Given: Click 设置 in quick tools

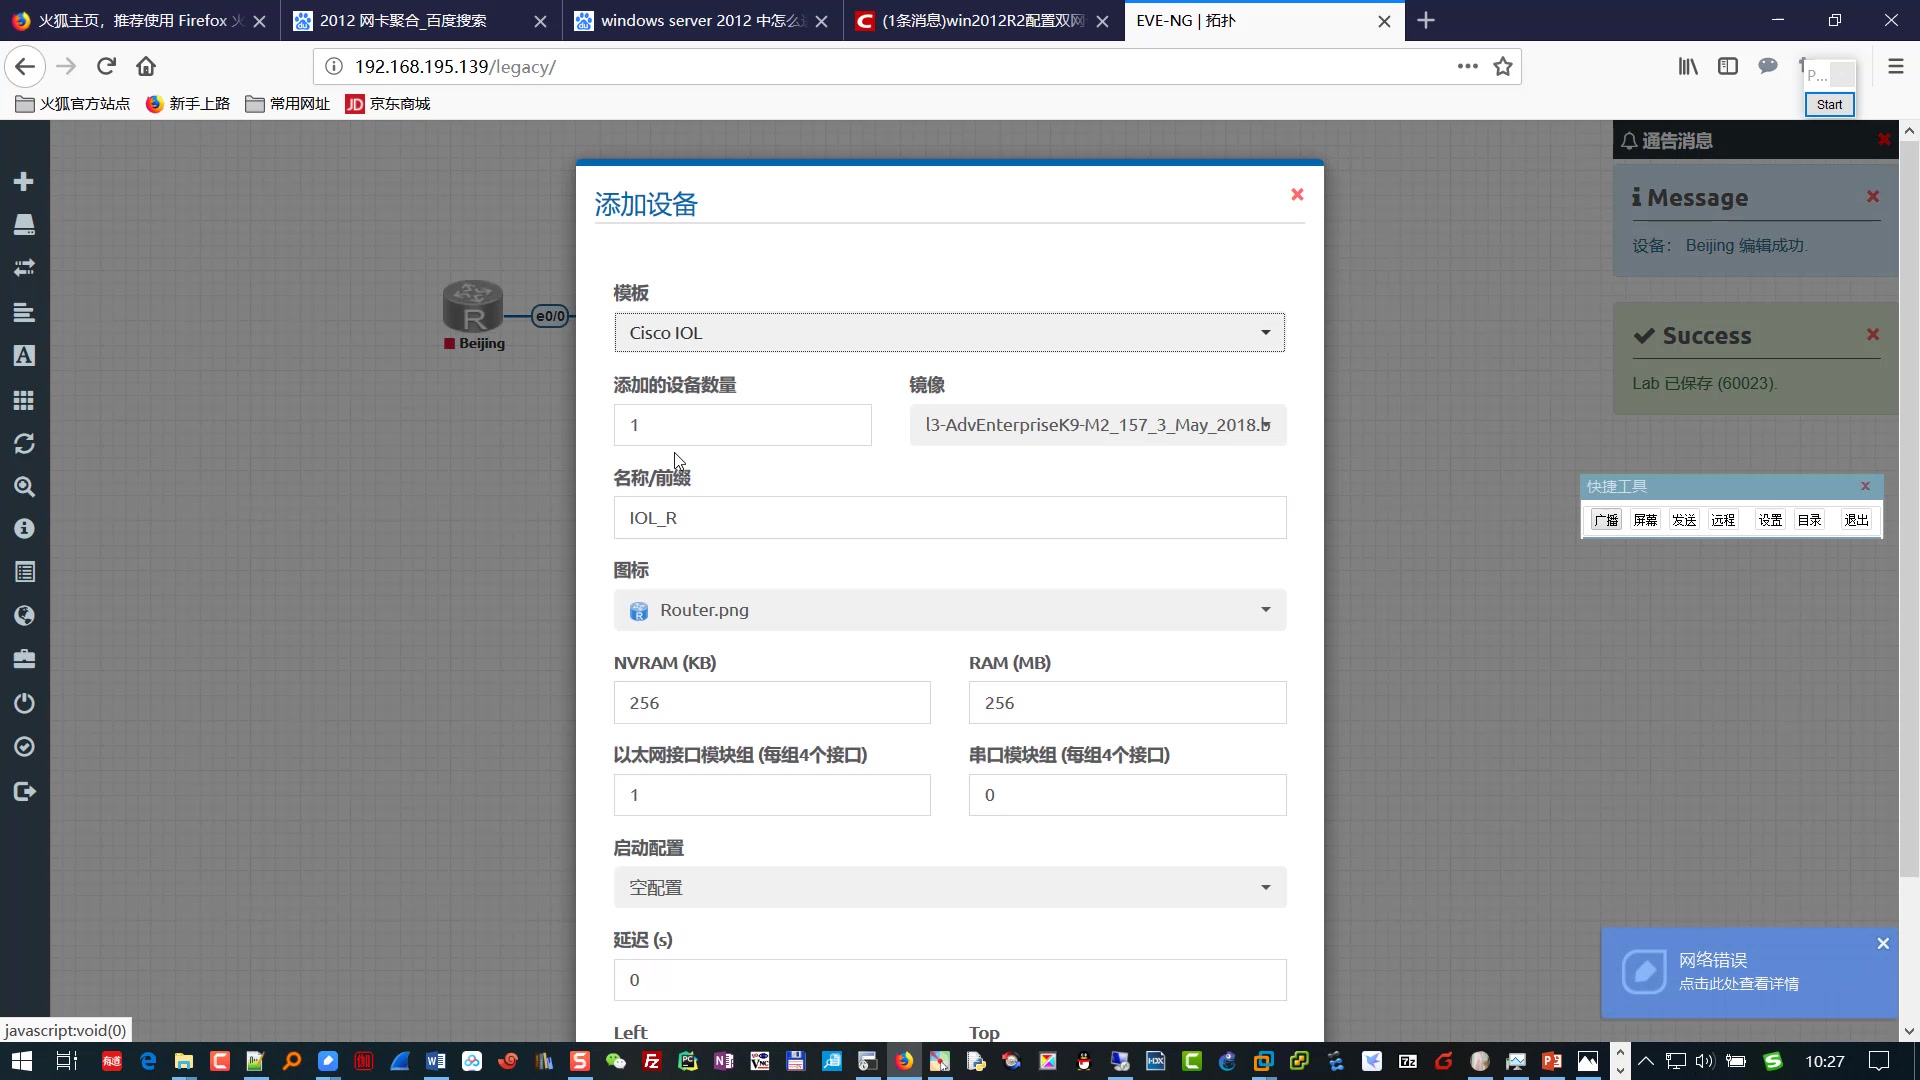Looking at the screenshot, I should 1771,520.
